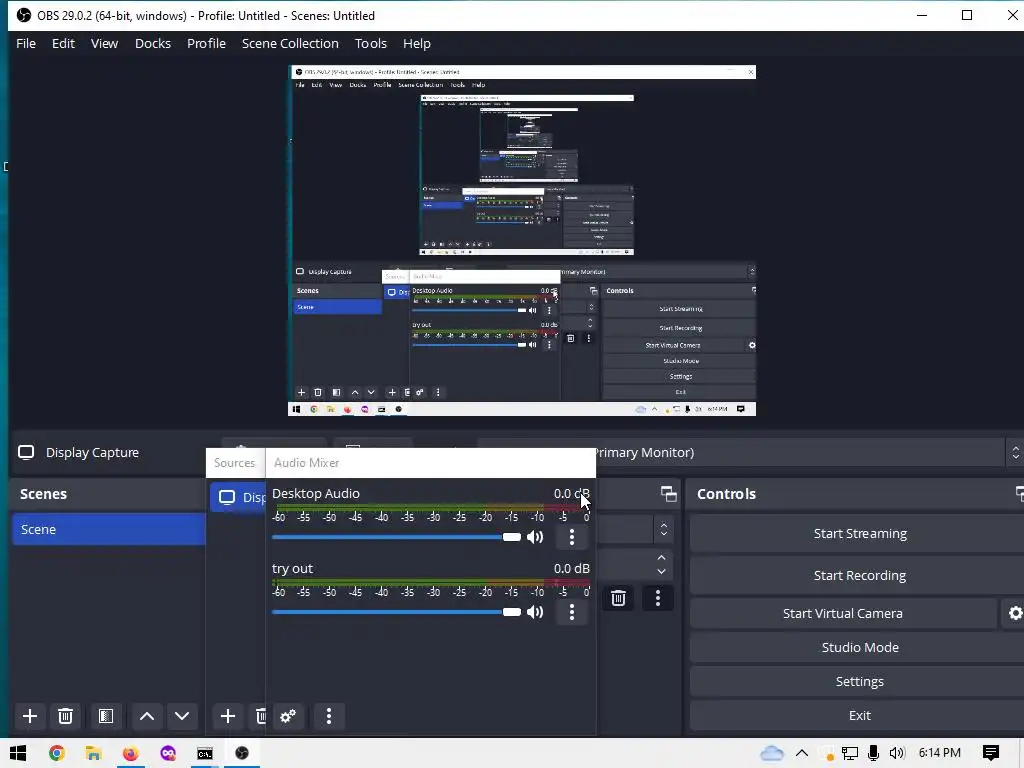Open notification center icon

[x=991, y=753]
